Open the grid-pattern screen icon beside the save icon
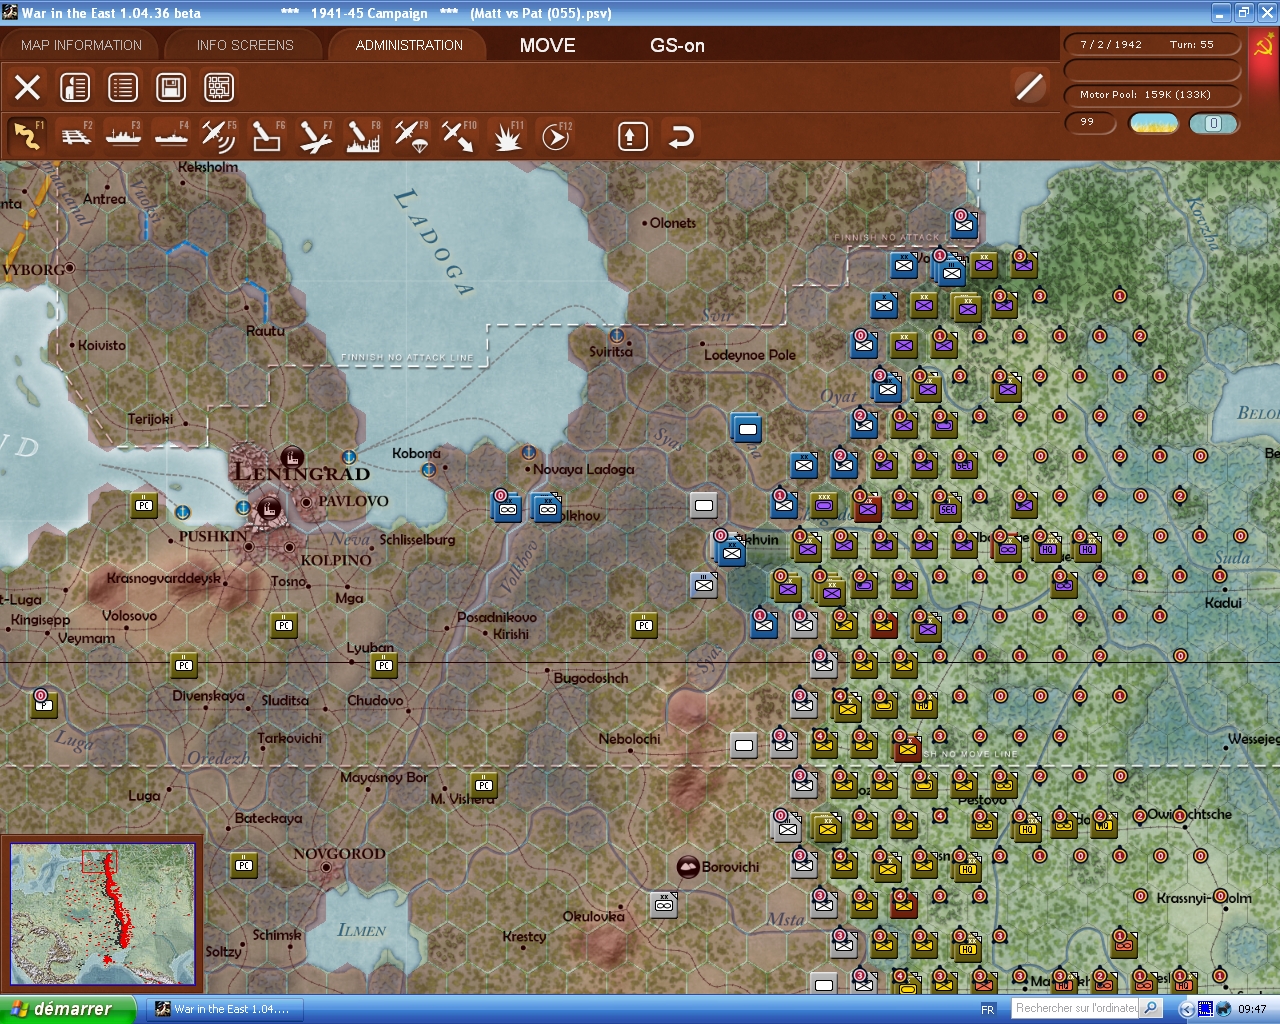Image resolution: width=1280 pixels, height=1024 pixels. 219,88
